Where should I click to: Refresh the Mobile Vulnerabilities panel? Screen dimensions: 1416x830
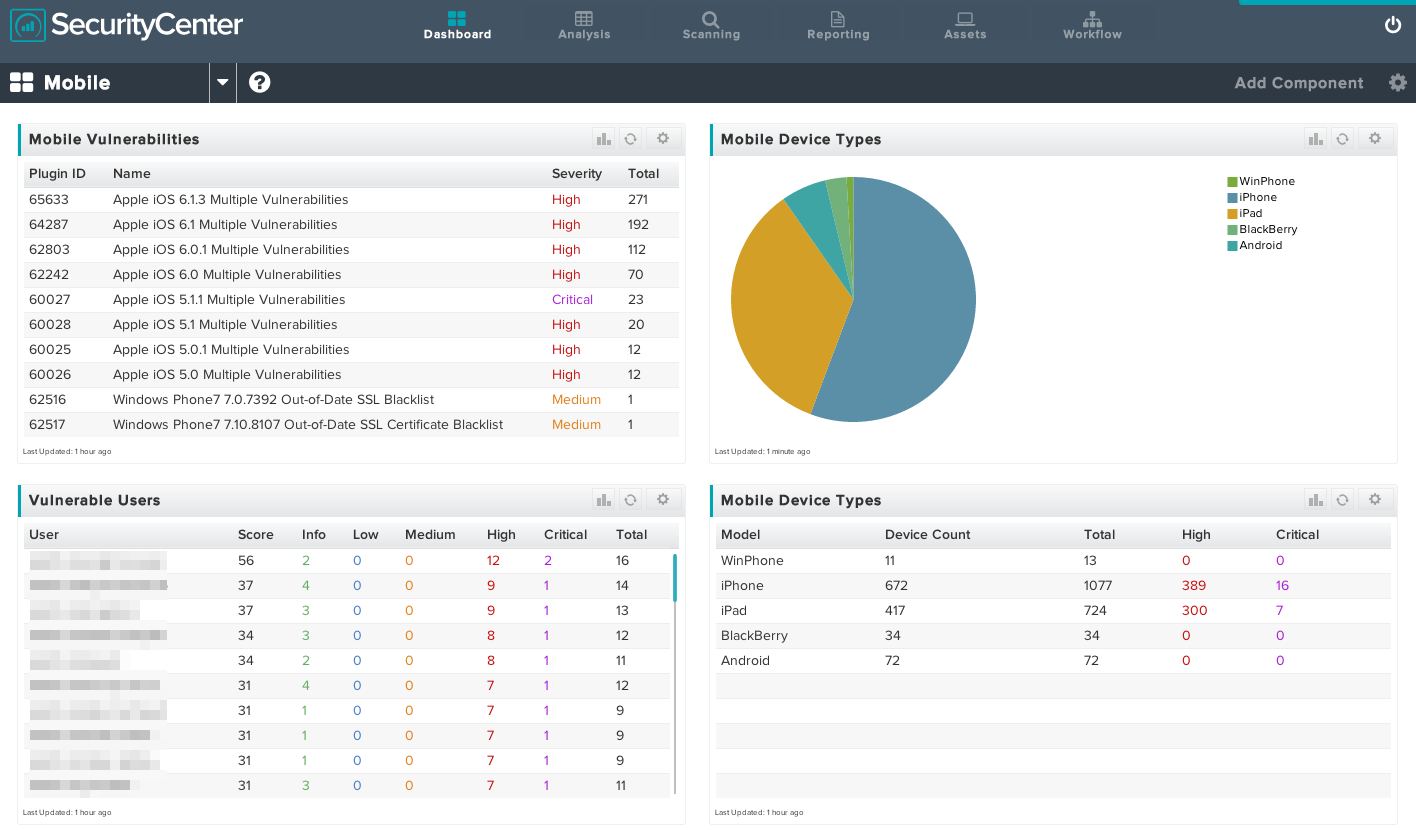630,139
